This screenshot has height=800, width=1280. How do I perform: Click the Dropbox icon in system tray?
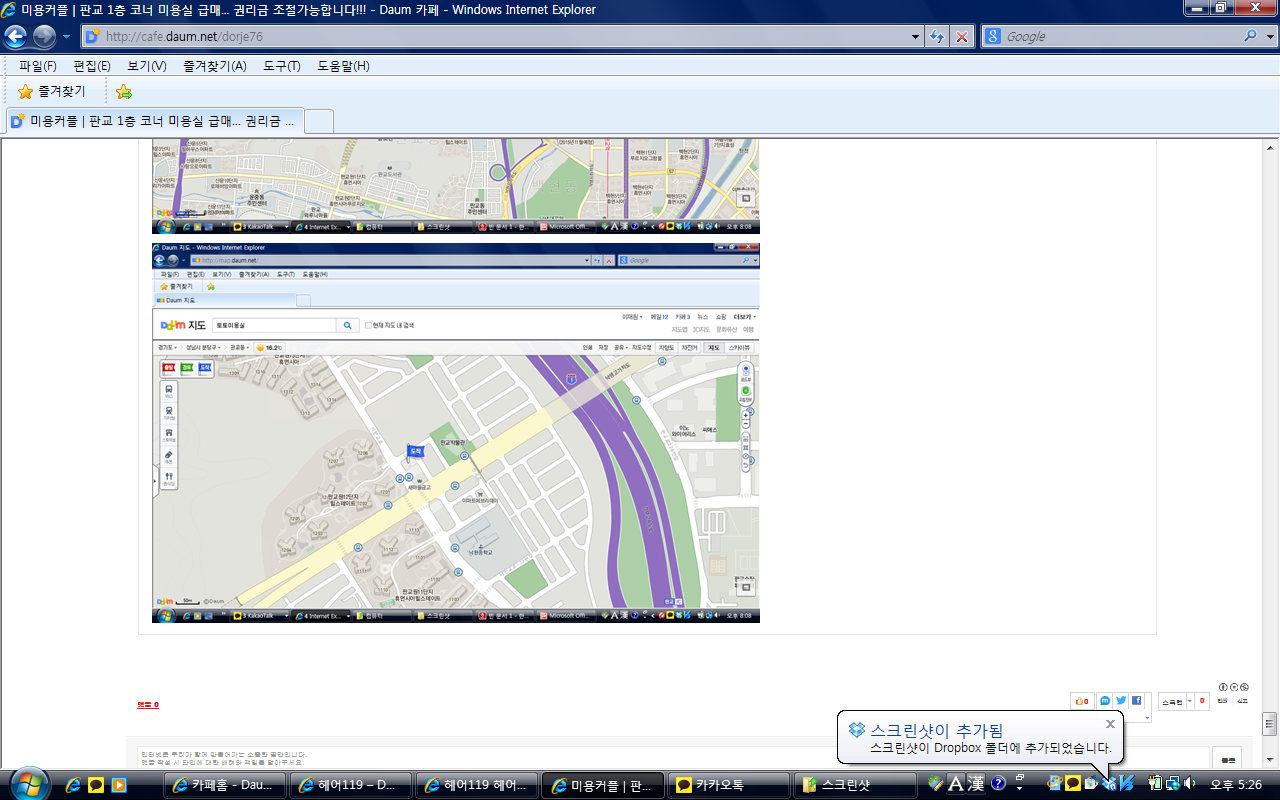click(x=1107, y=784)
